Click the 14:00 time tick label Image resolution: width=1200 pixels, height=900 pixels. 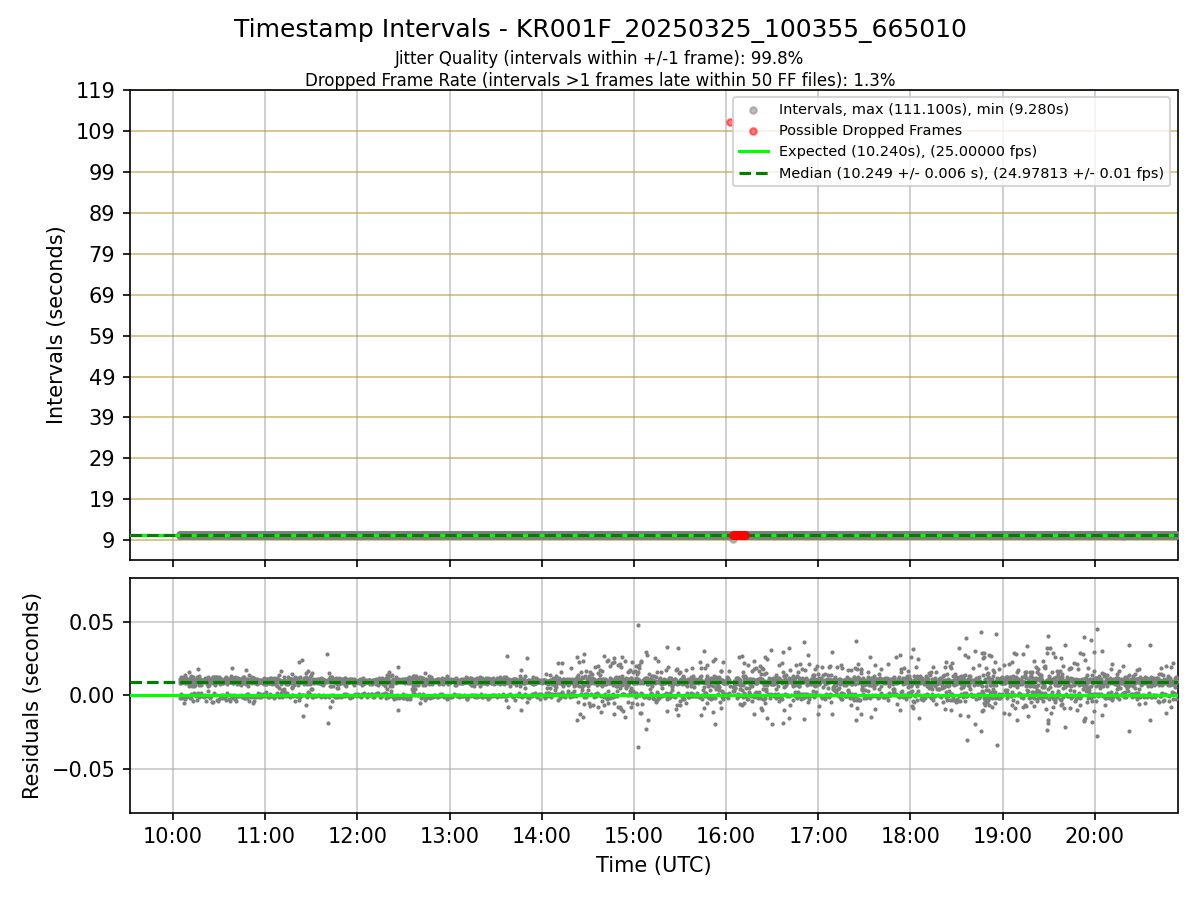541,834
